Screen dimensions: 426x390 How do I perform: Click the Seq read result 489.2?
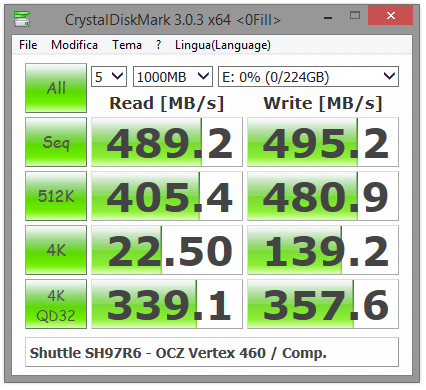pos(167,142)
